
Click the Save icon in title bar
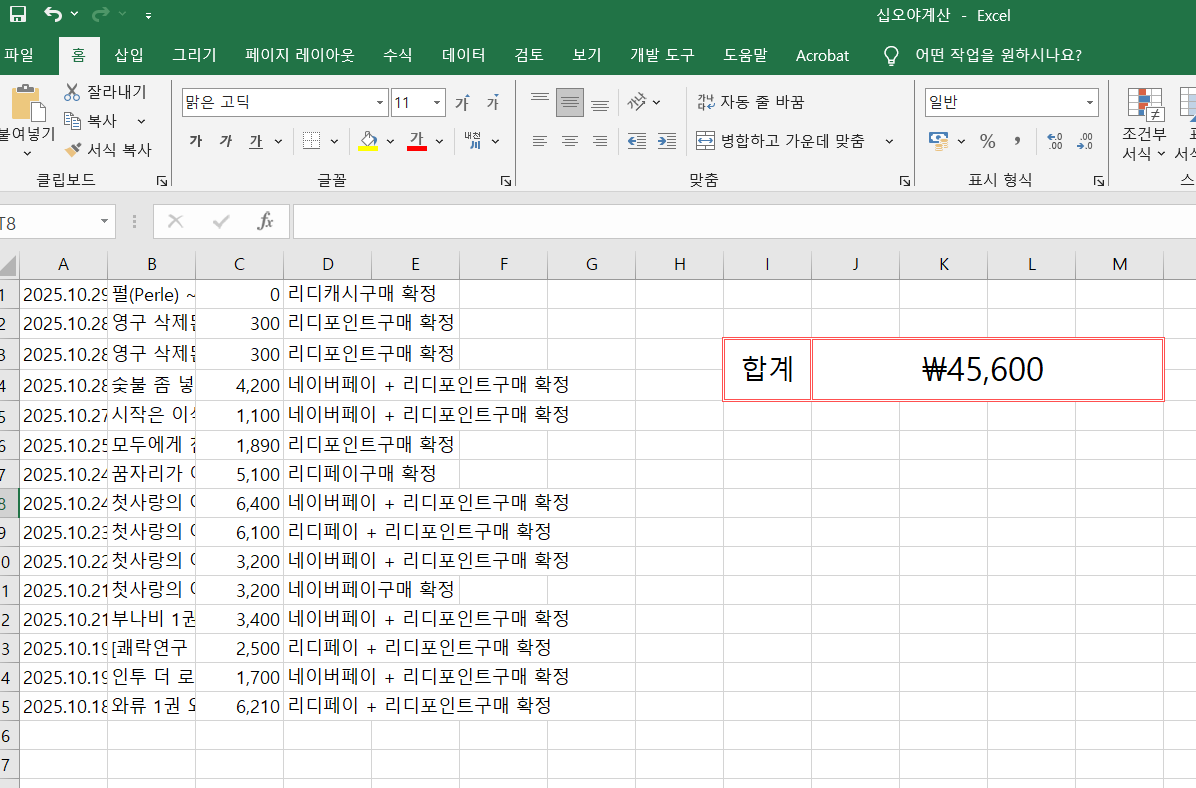click(18, 15)
